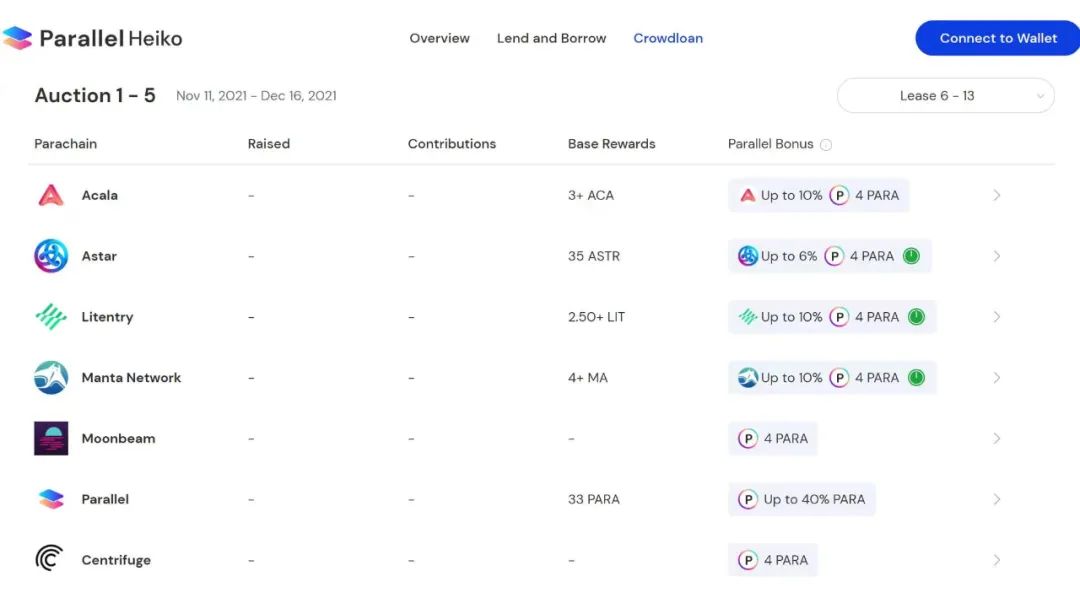Screen dimensions: 1080x603
Task: Click the Litentry parachain name
Action: pyautogui.click(x=107, y=317)
